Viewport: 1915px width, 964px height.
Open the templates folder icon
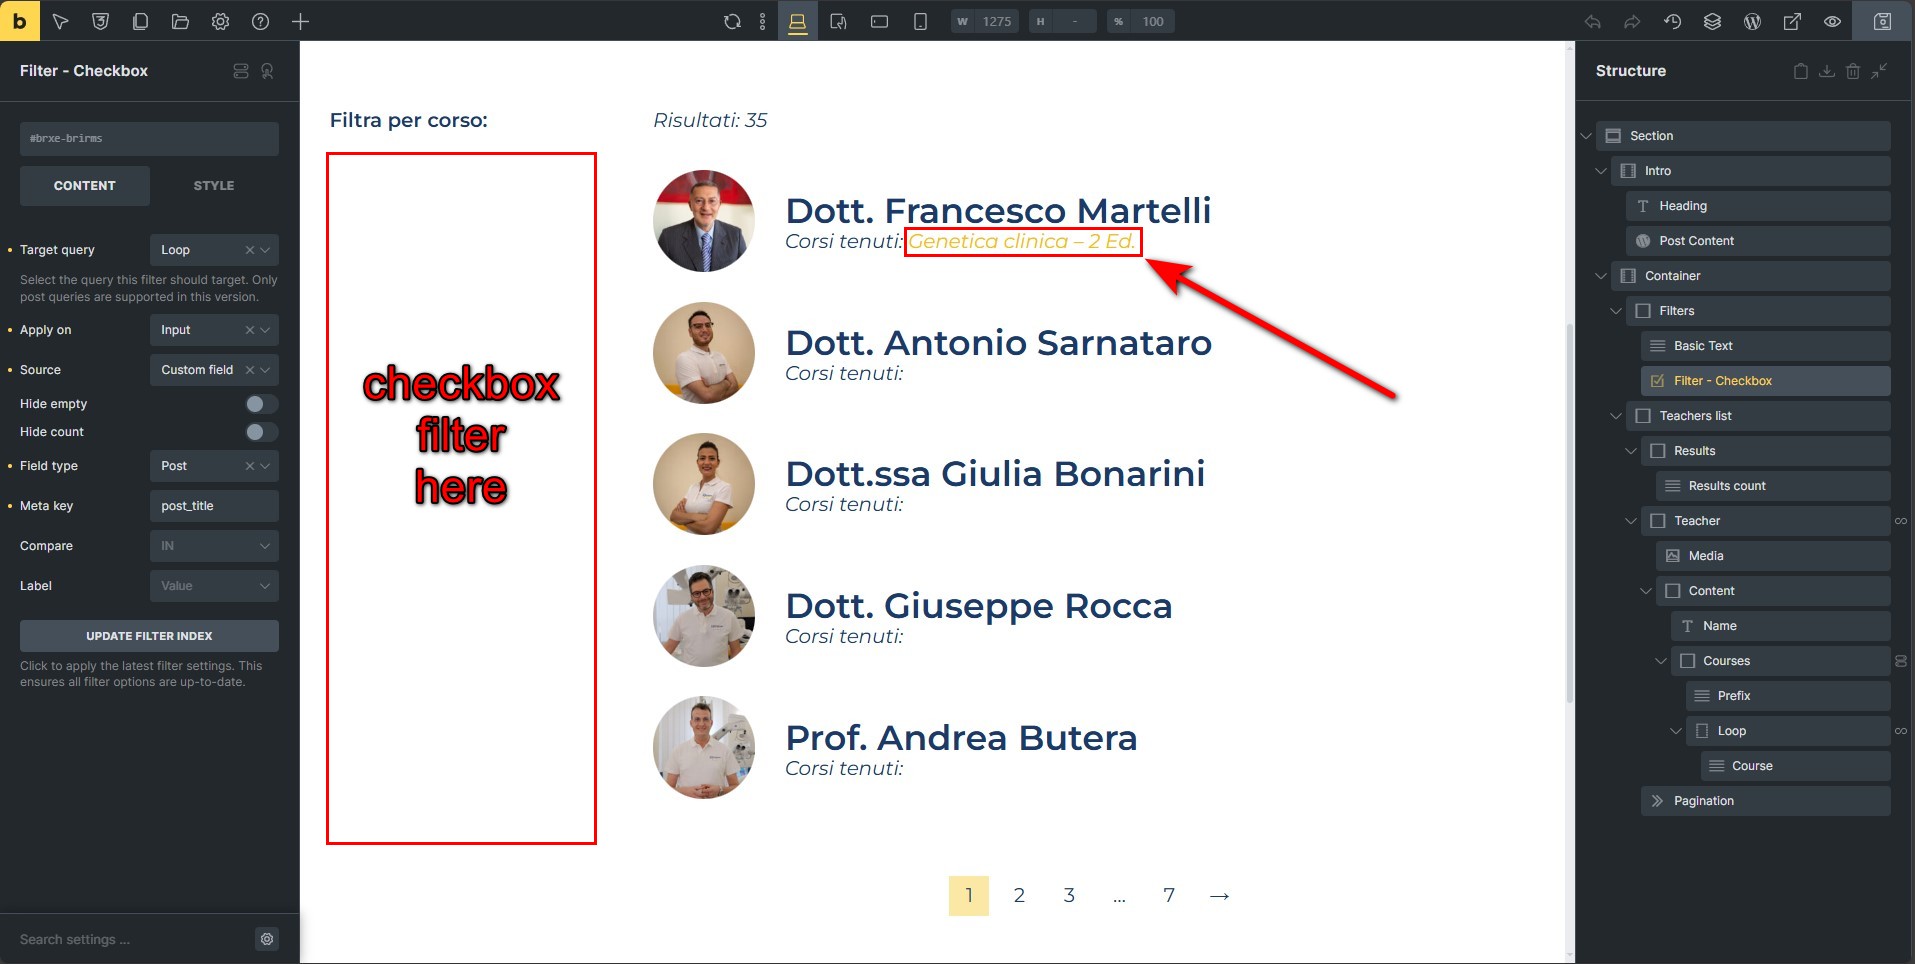coord(180,21)
